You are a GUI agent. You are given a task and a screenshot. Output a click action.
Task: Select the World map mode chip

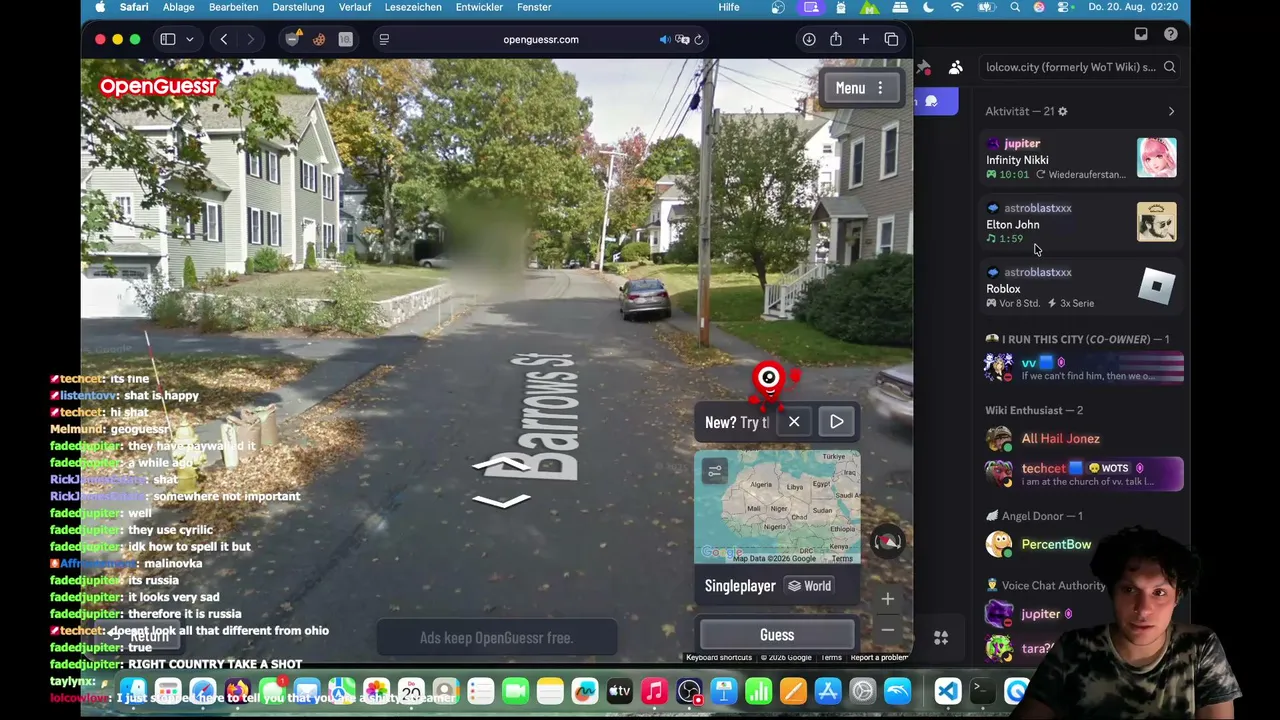(810, 586)
